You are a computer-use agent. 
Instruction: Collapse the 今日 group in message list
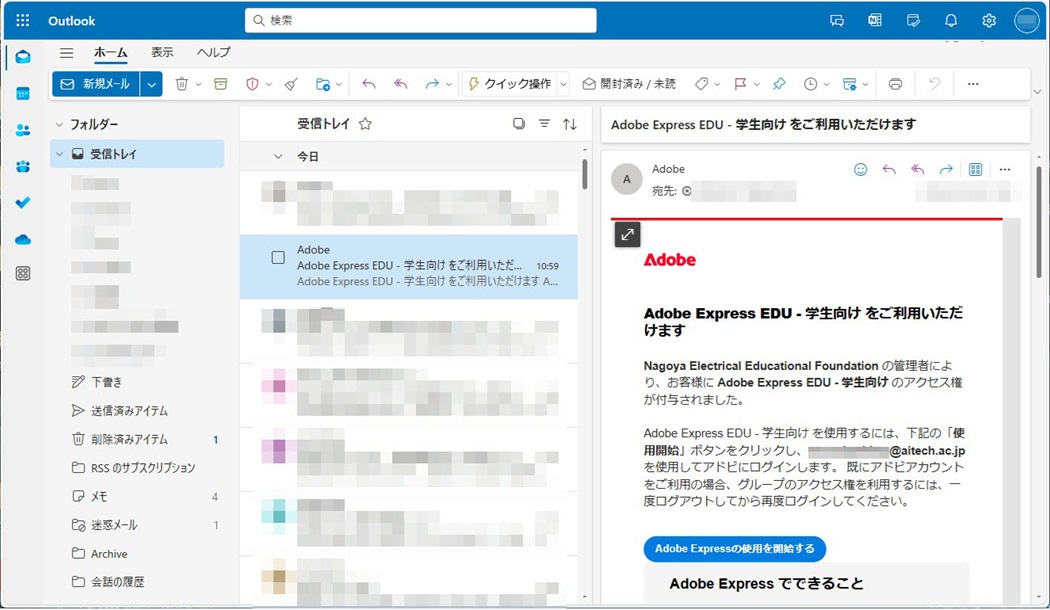[278, 157]
